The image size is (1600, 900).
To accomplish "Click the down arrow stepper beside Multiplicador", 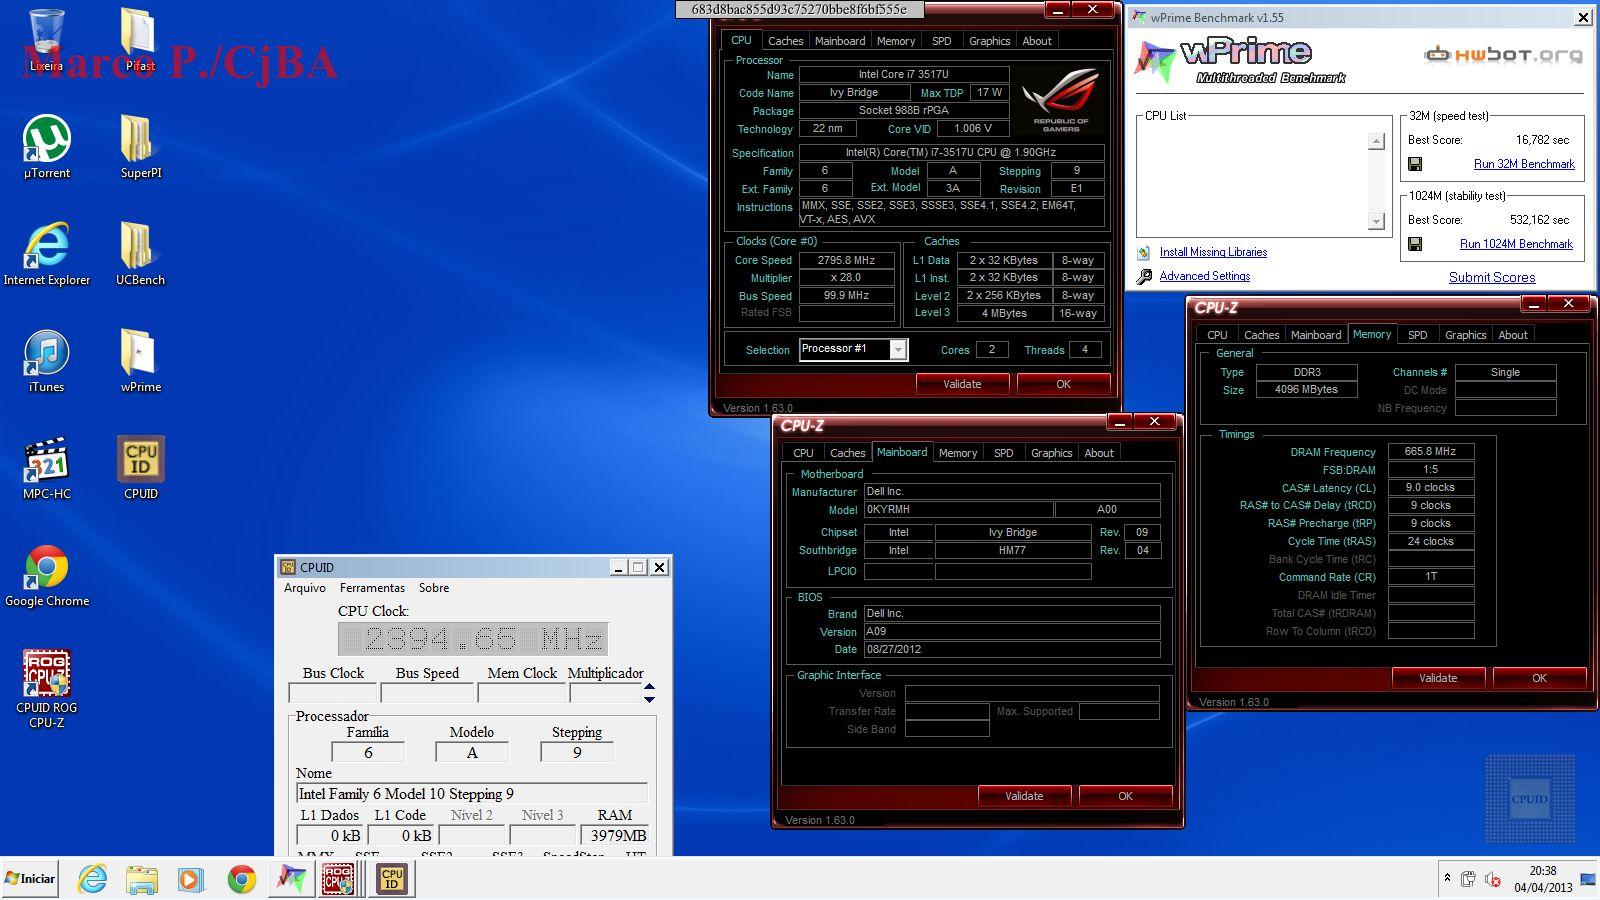I will (649, 699).
